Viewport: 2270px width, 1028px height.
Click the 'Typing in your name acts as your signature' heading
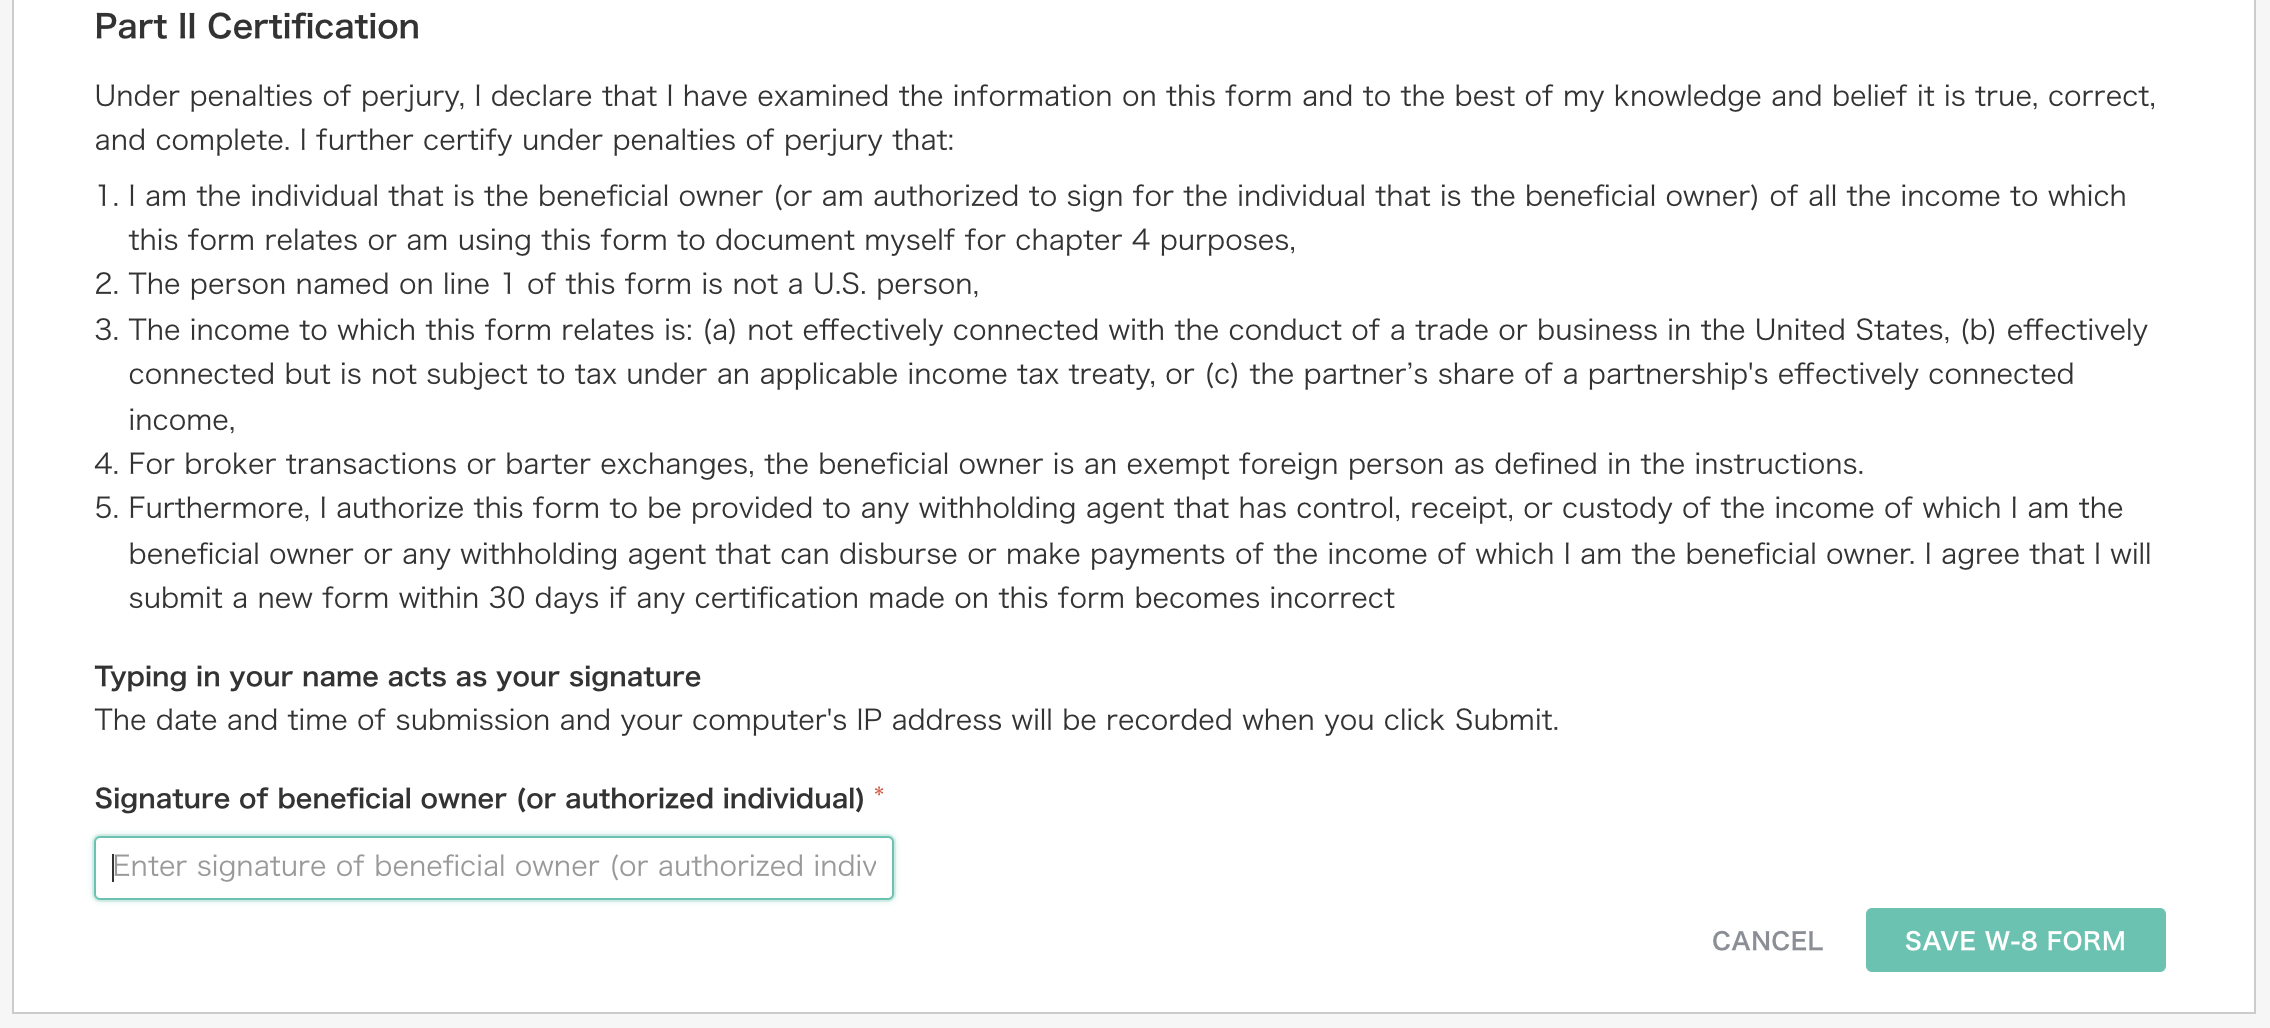397,677
